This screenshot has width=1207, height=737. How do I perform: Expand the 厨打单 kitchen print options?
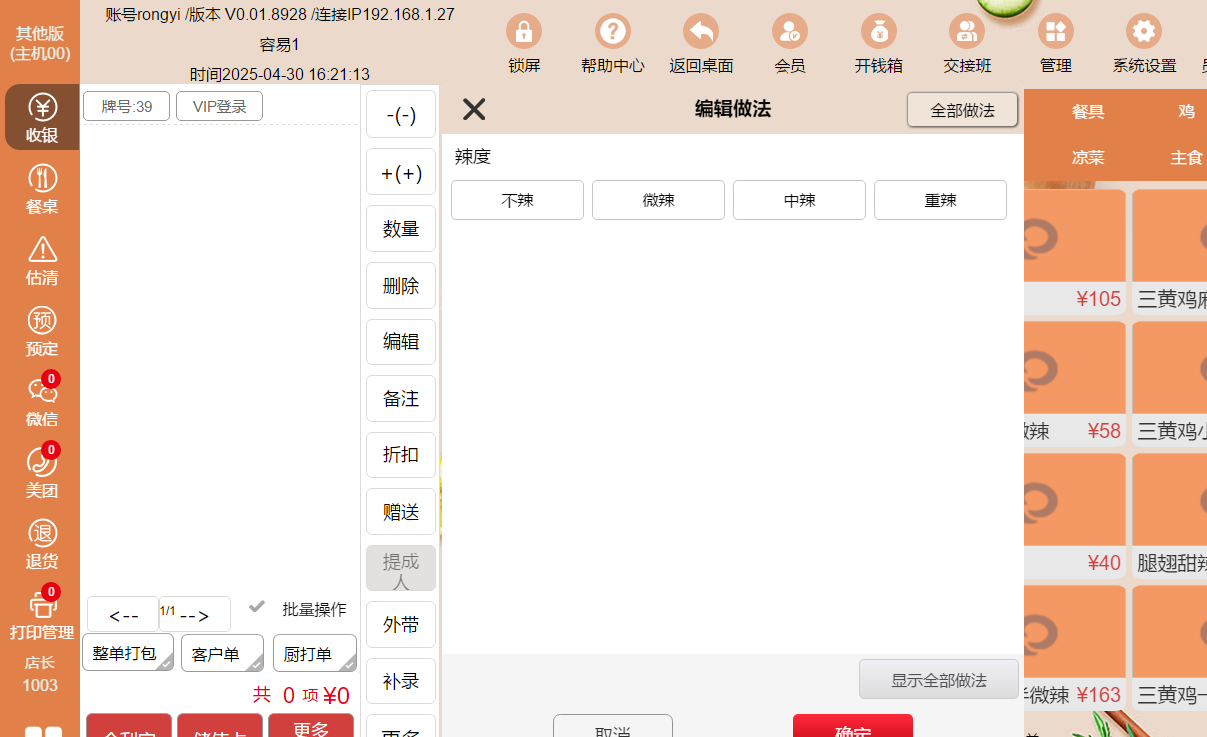(x=314, y=653)
